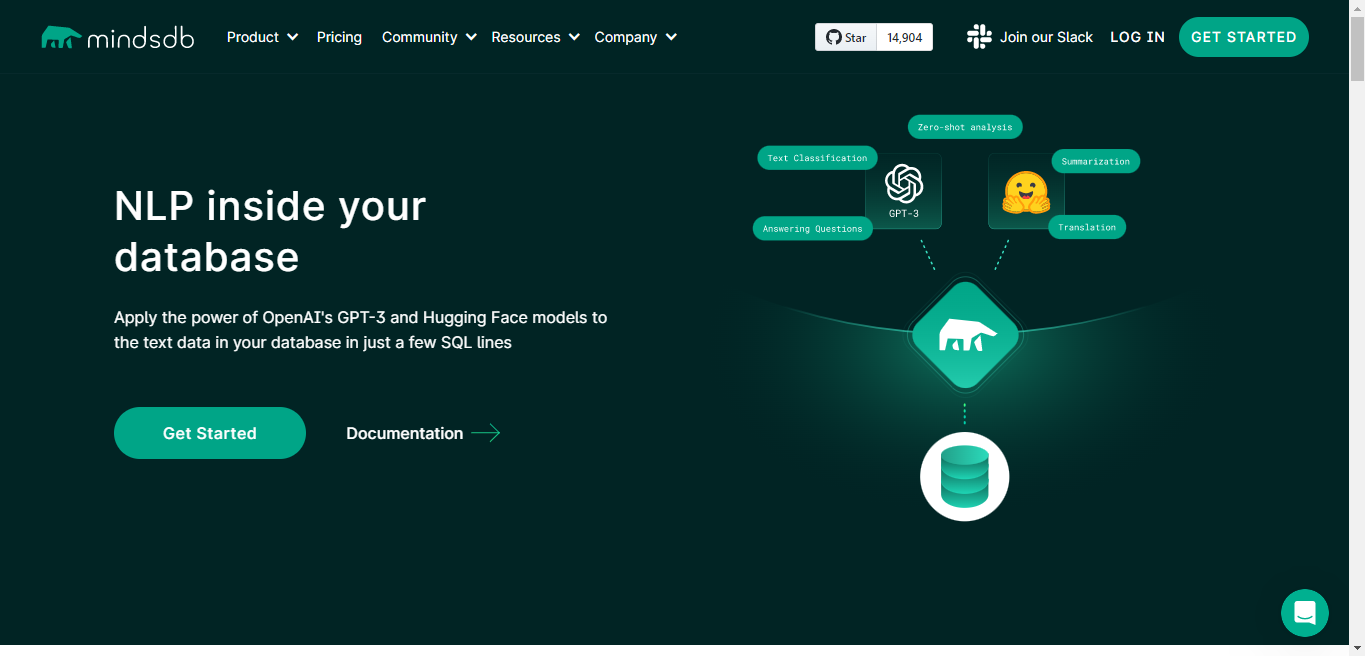Click the arrow next to Documentation
The width and height of the screenshot is (1365, 656).
coord(486,433)
